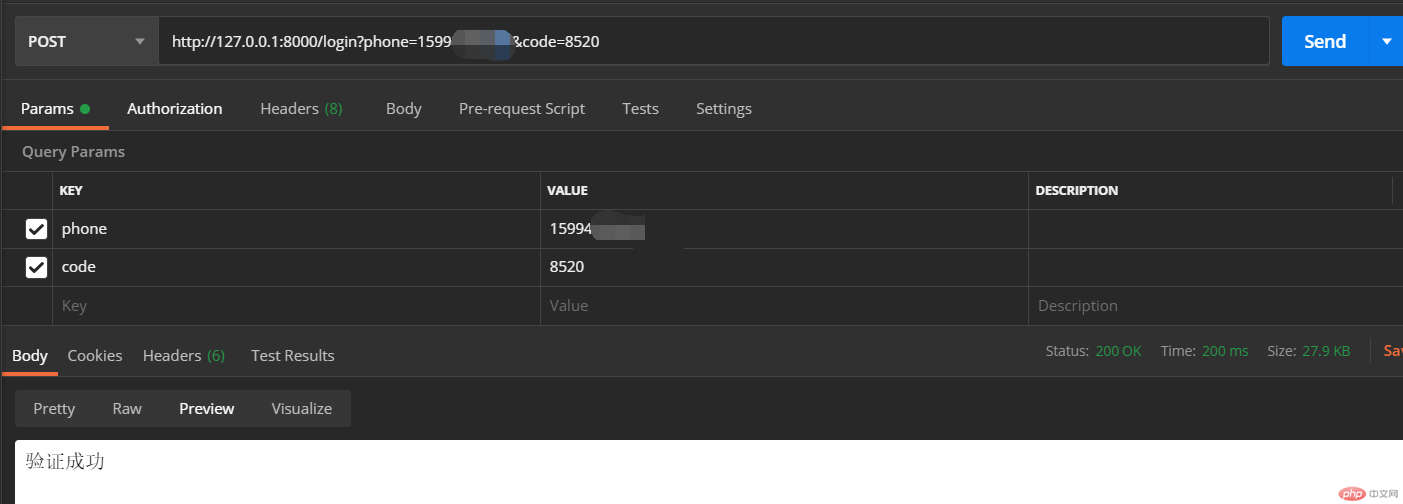Open the request Headers (8) tab
This screenshot has height=504, width=1403.
[301, 109]
